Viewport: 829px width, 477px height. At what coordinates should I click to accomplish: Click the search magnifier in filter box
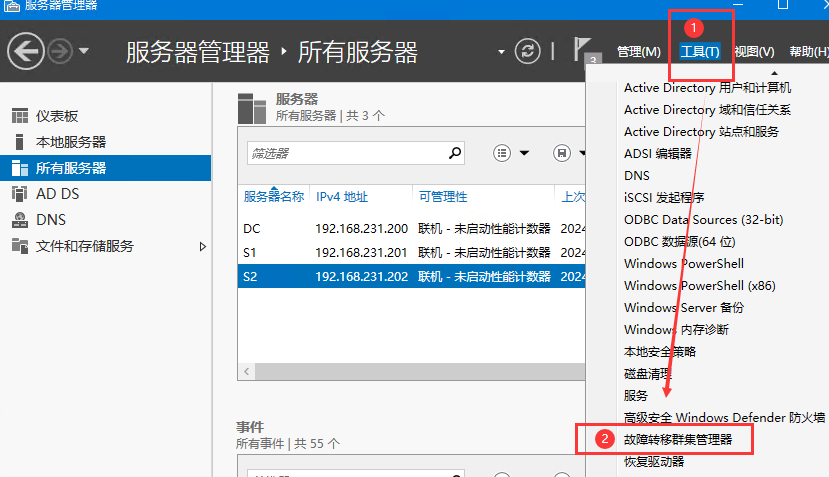tap(455, 153)
